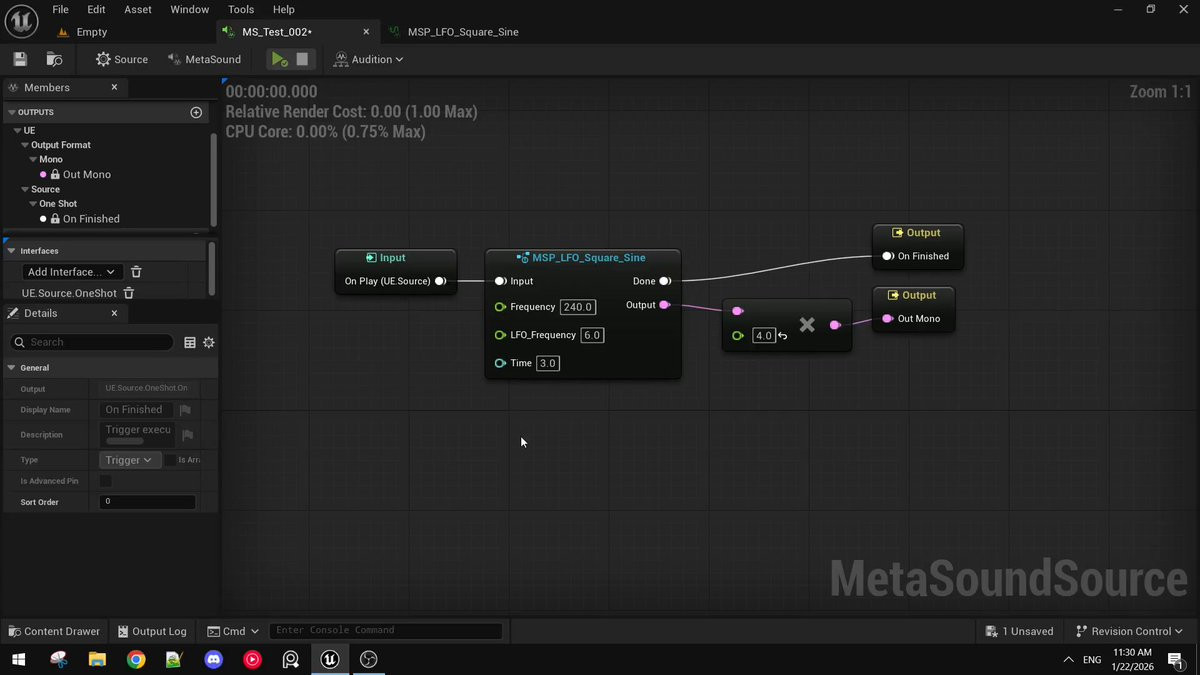Collapse the Source tree node
Image resolution: width=1200 pixels, height=675 pixels.
coord(25,189)
